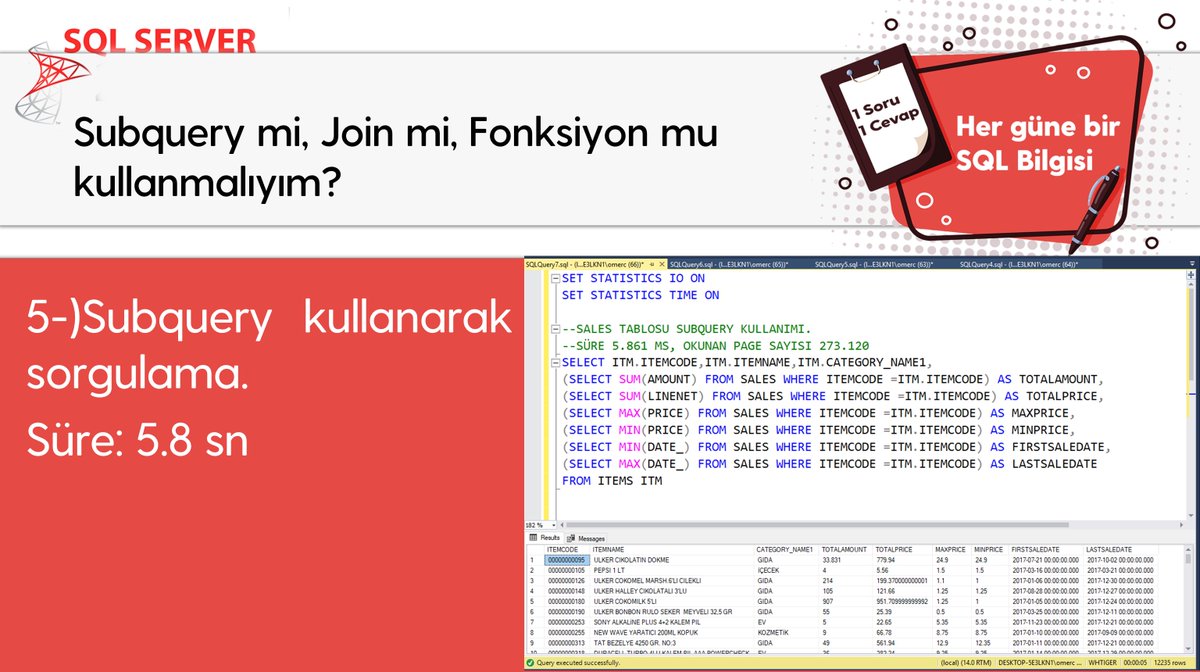Open the SQLQuery6.sql query tab
This screenshot has height=672, width=1200.
[729, 265]
